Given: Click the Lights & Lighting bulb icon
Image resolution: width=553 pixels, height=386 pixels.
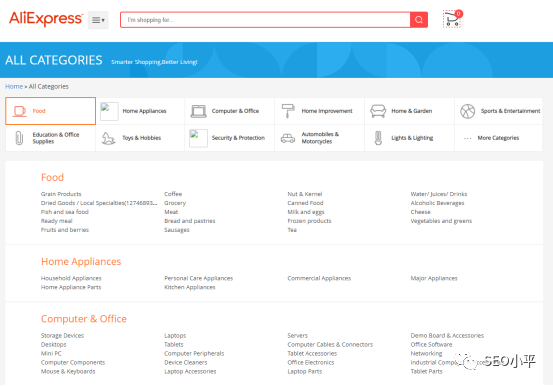Looking at the screenshot, I should coord(378,138).
